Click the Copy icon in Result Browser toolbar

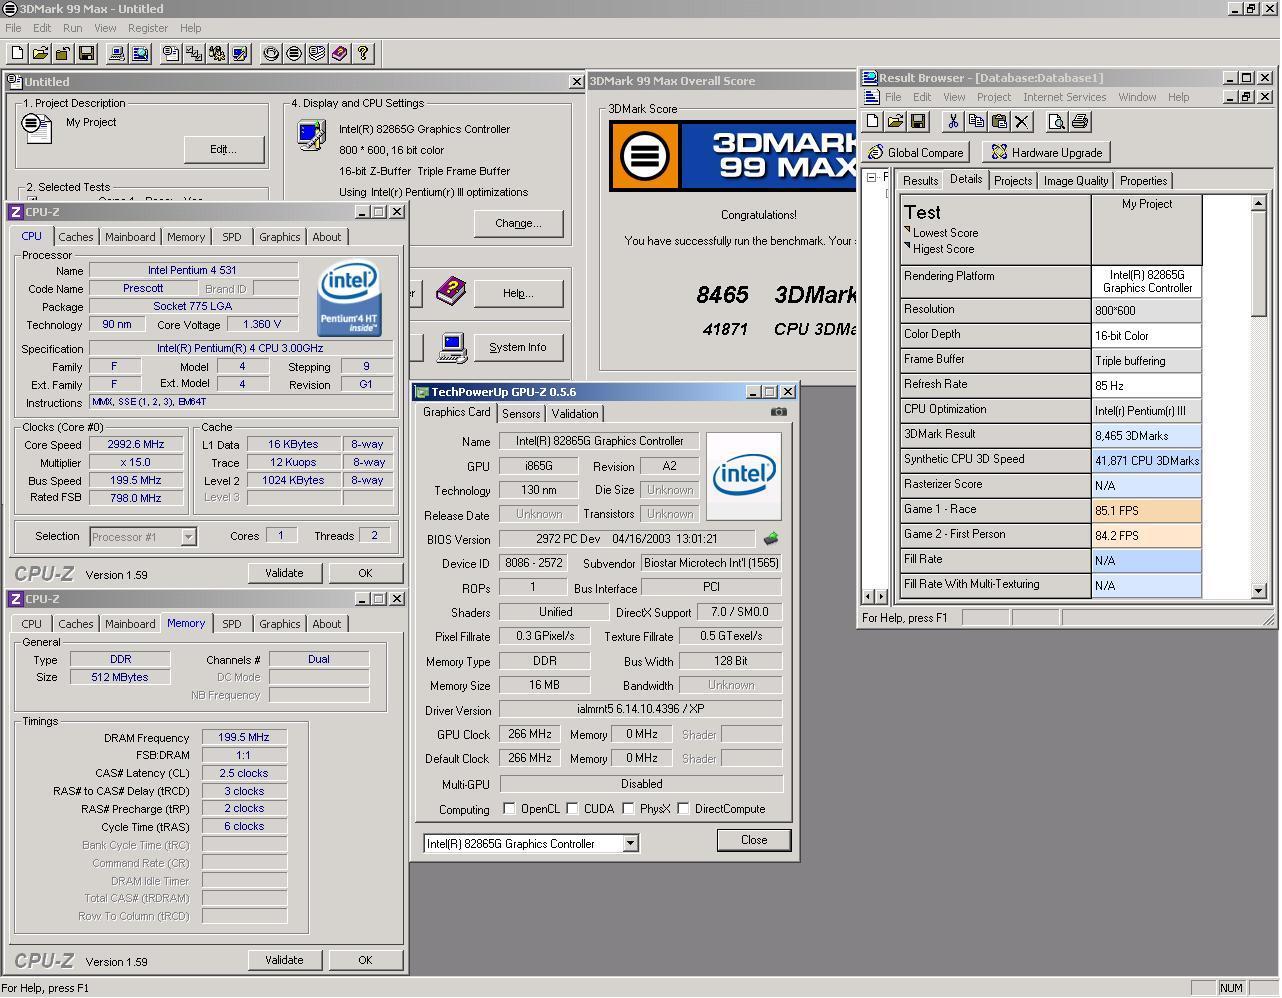coord(976,122)
